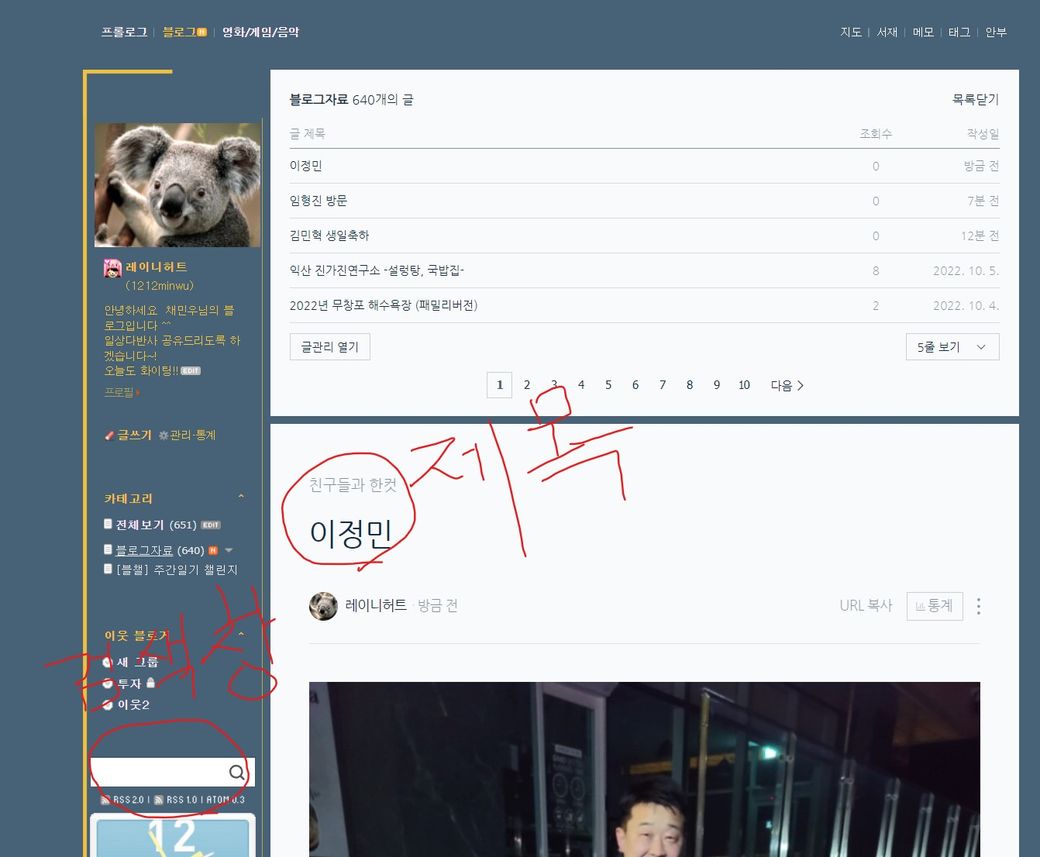Open post options three-dot menu
1040x857 pixels.
point(978,606)
